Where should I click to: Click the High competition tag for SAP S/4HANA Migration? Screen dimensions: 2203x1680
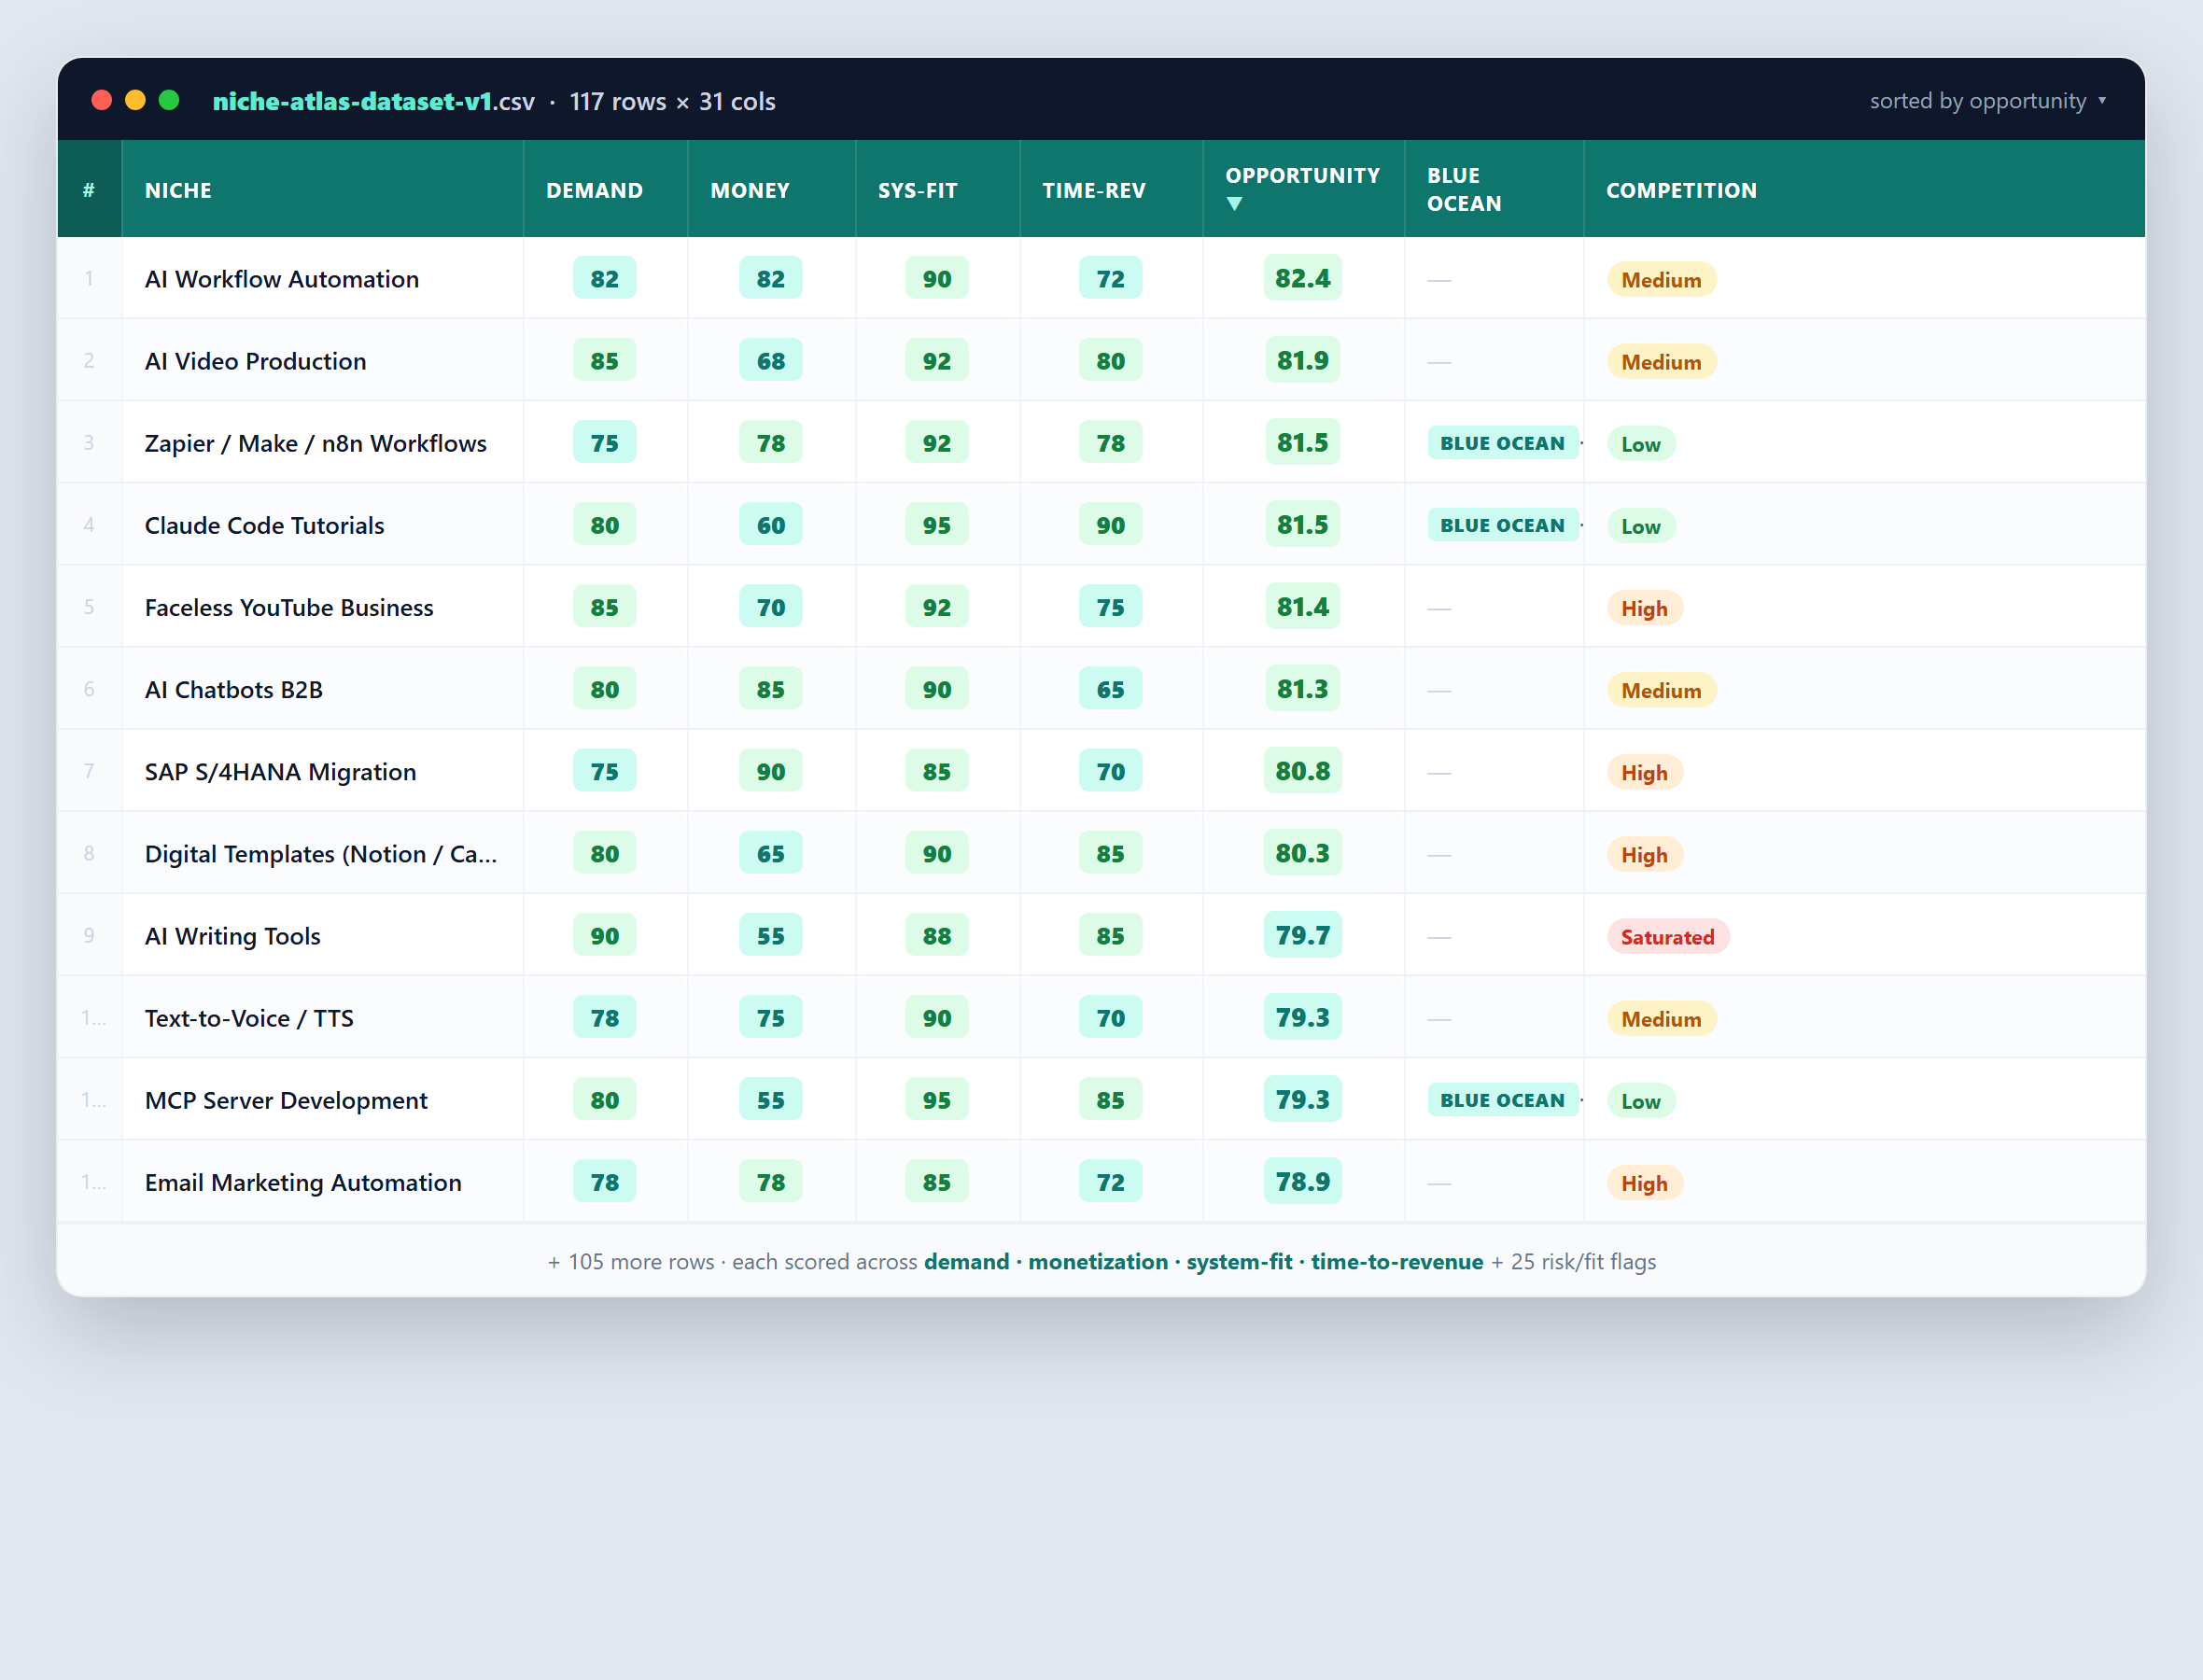[x=1644, y=772]
